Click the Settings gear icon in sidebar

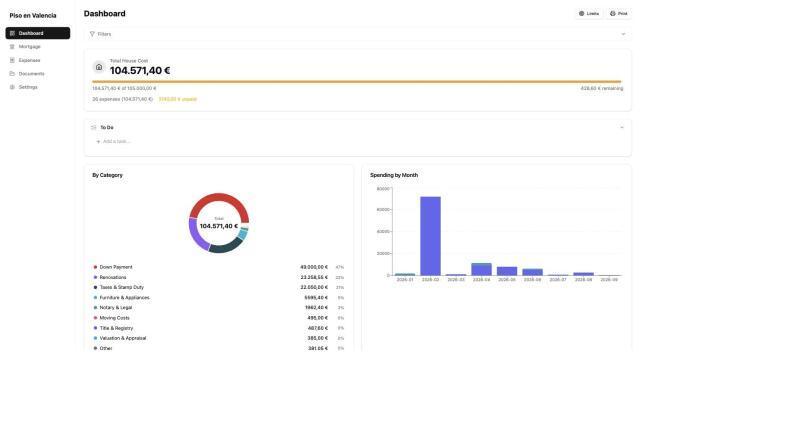[12, 87]
